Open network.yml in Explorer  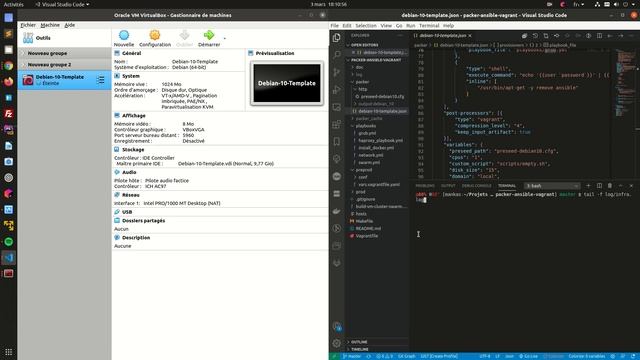click(x=371, y=155)
